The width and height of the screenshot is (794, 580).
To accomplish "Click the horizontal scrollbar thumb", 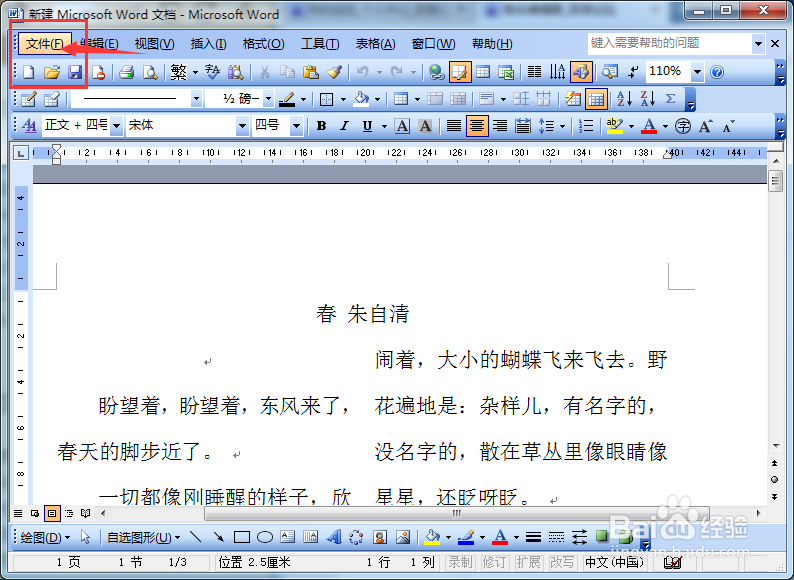I will 456,513.
